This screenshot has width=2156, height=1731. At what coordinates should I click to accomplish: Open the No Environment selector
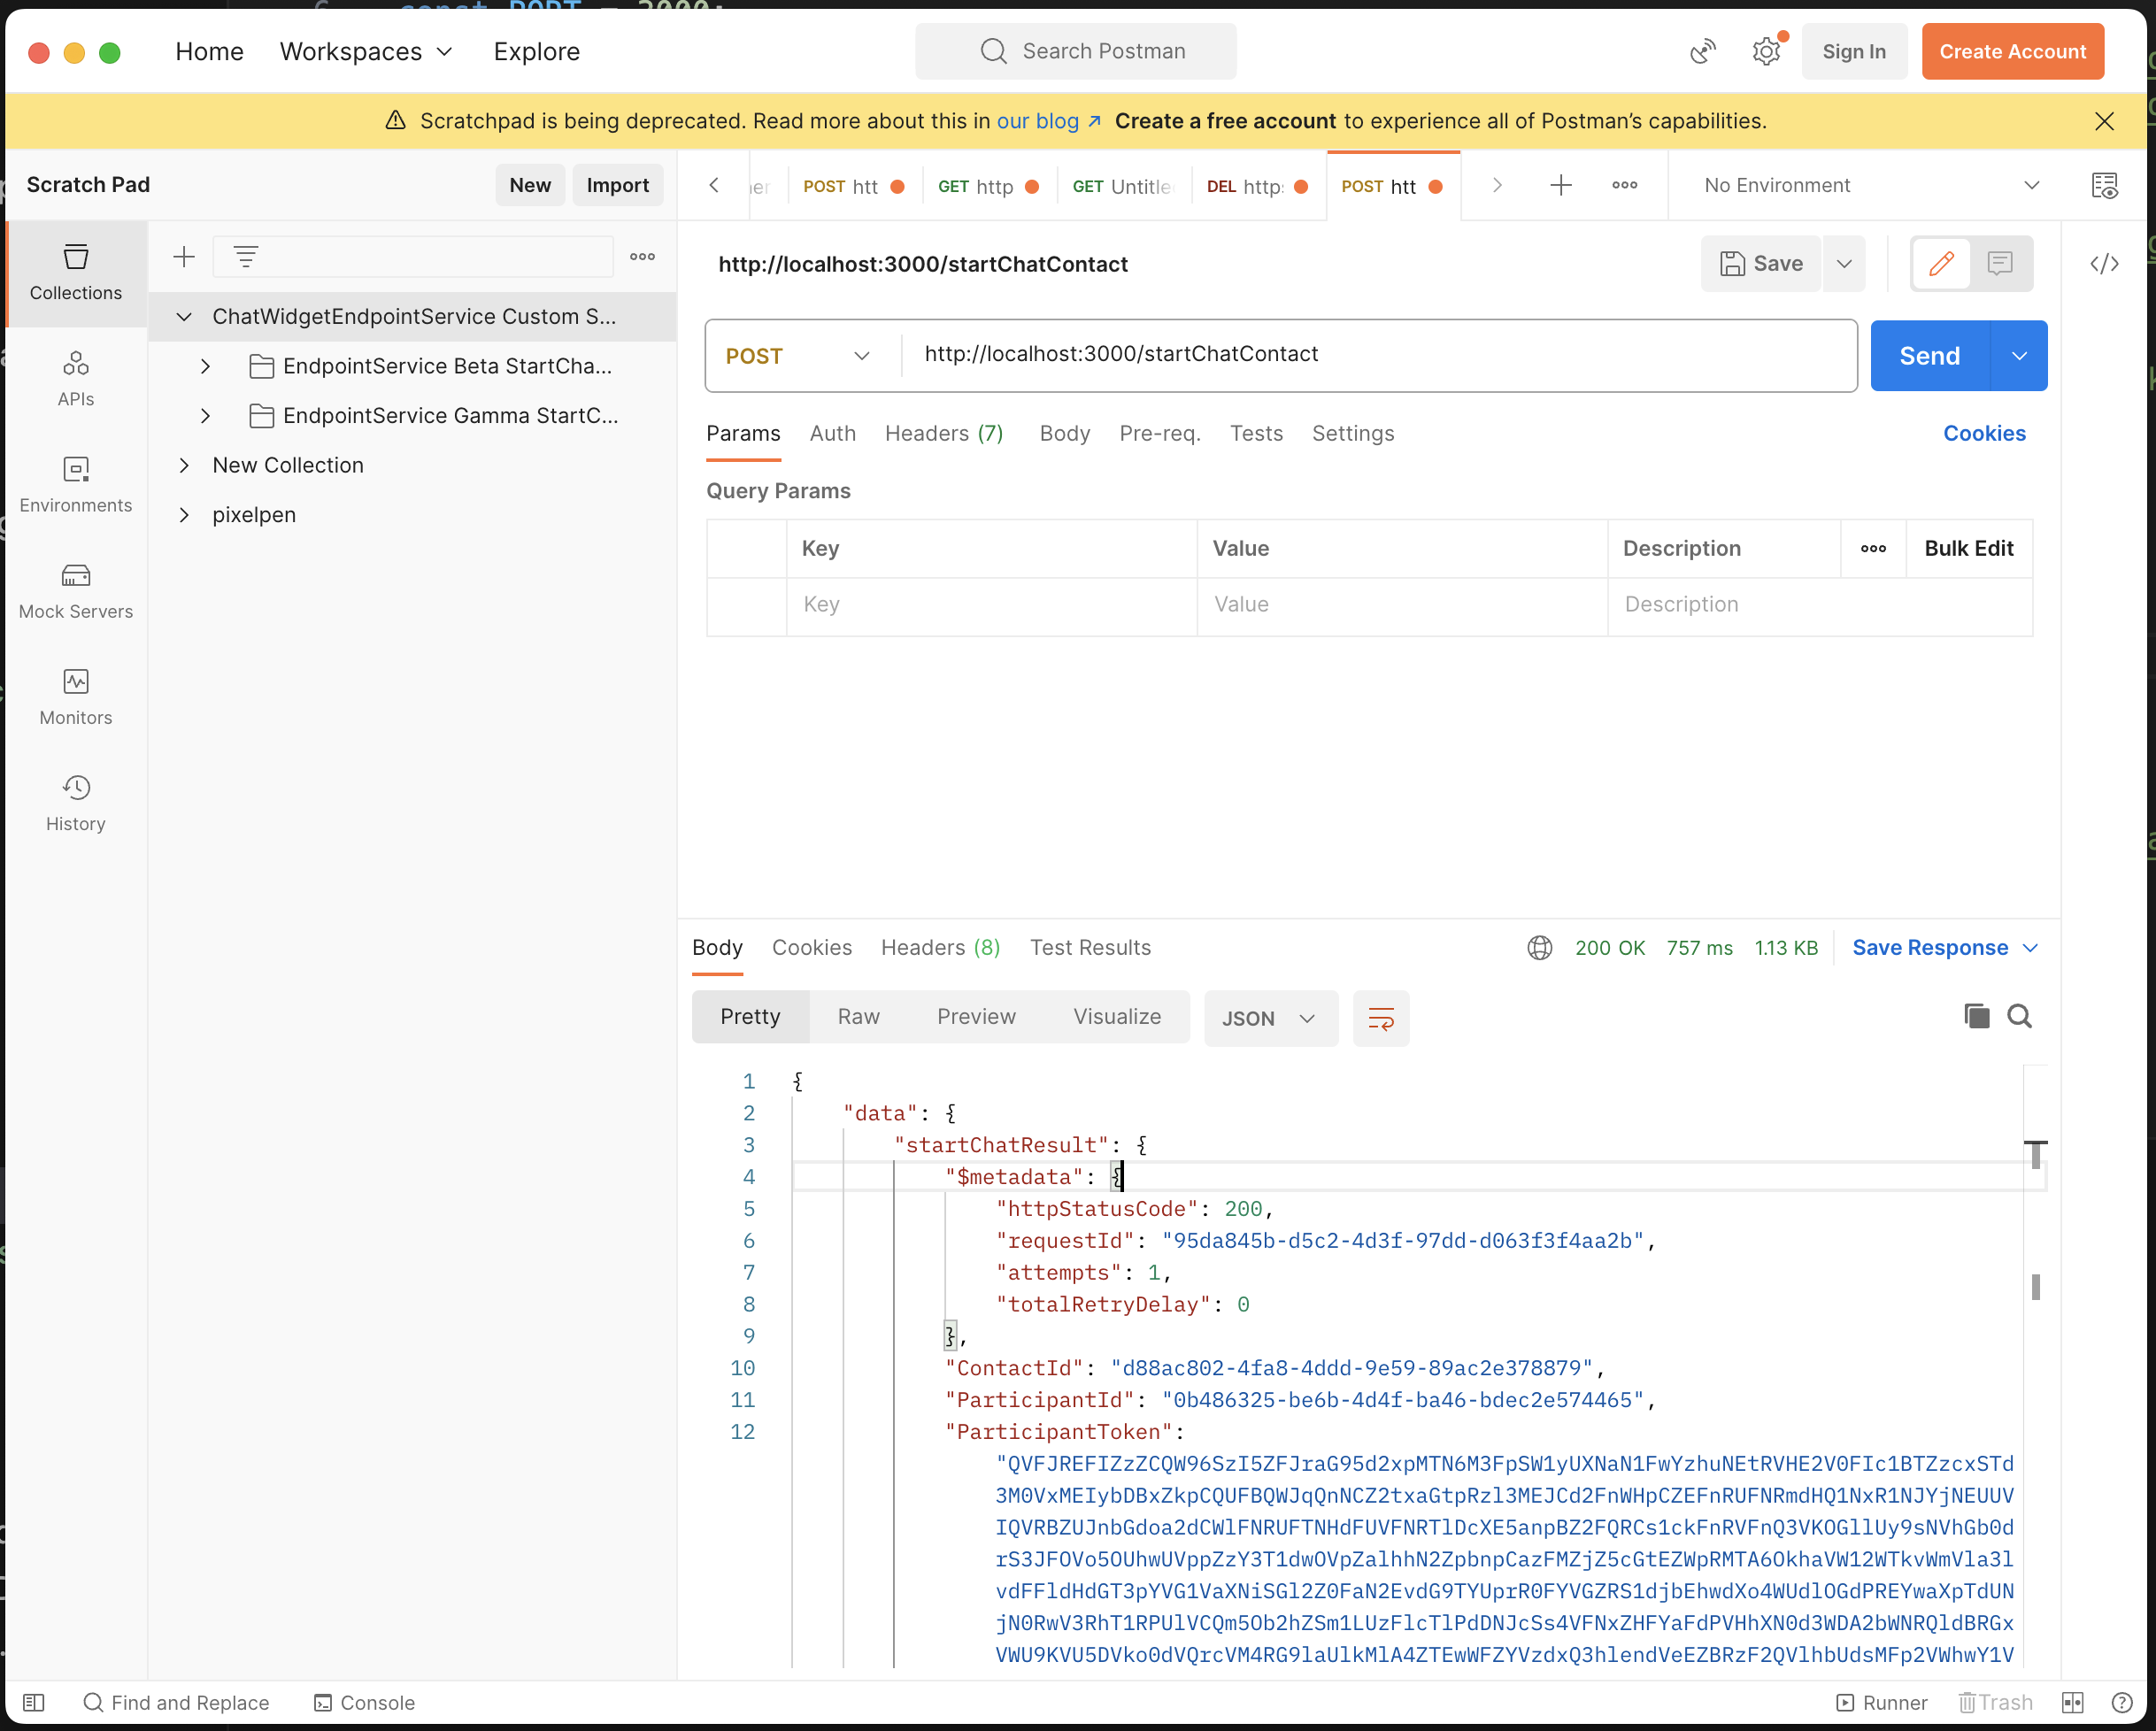coord(1871,185)
